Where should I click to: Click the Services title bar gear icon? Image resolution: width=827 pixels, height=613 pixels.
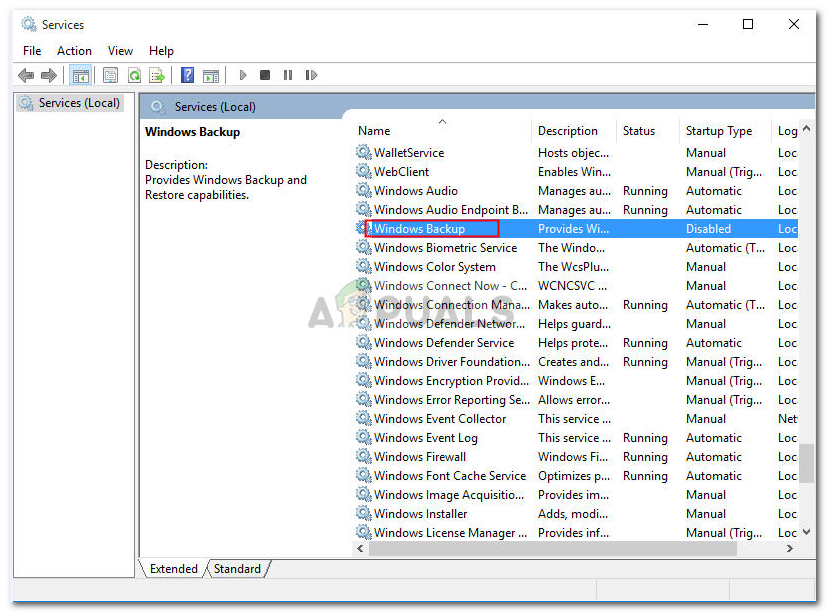(x=28, y=24)
